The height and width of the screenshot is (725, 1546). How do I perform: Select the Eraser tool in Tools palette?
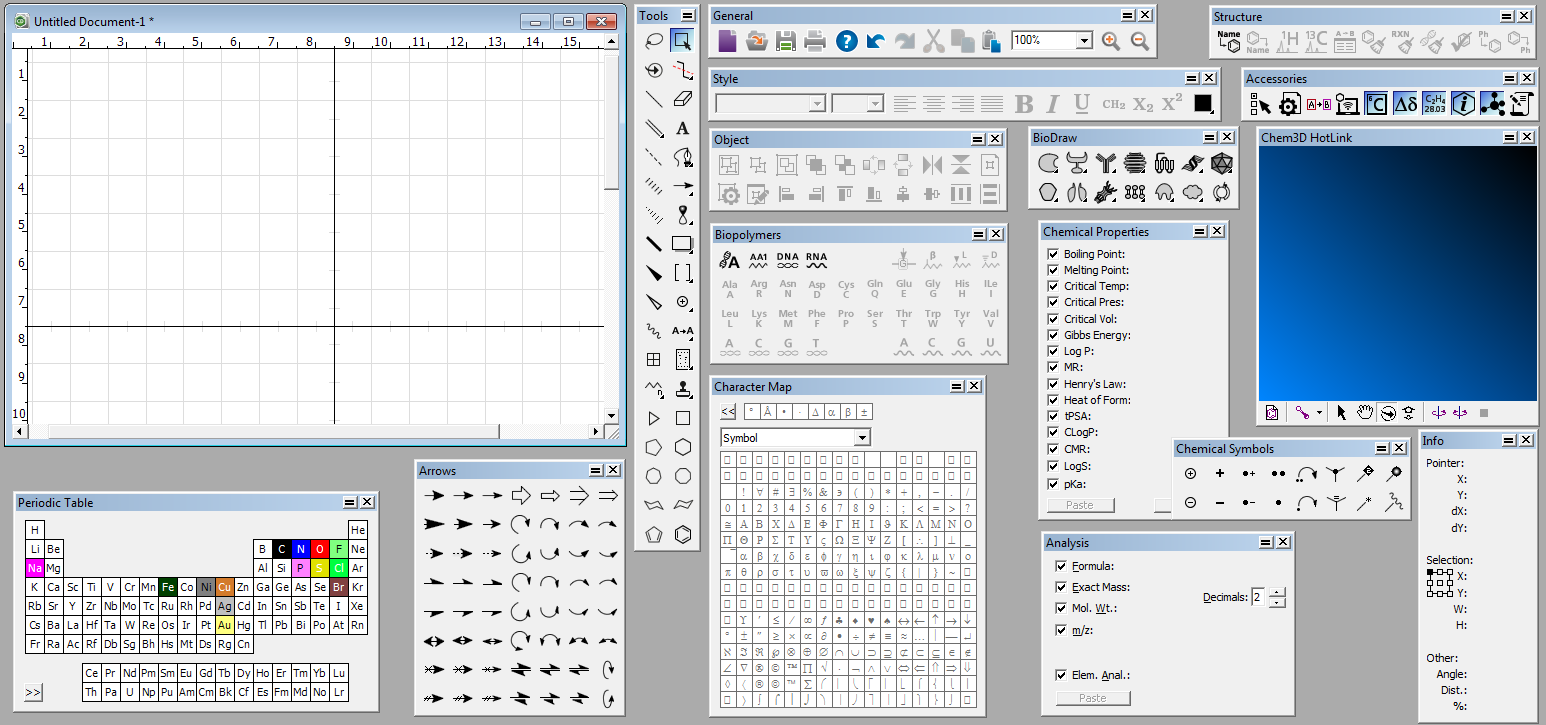click(683, 99)
